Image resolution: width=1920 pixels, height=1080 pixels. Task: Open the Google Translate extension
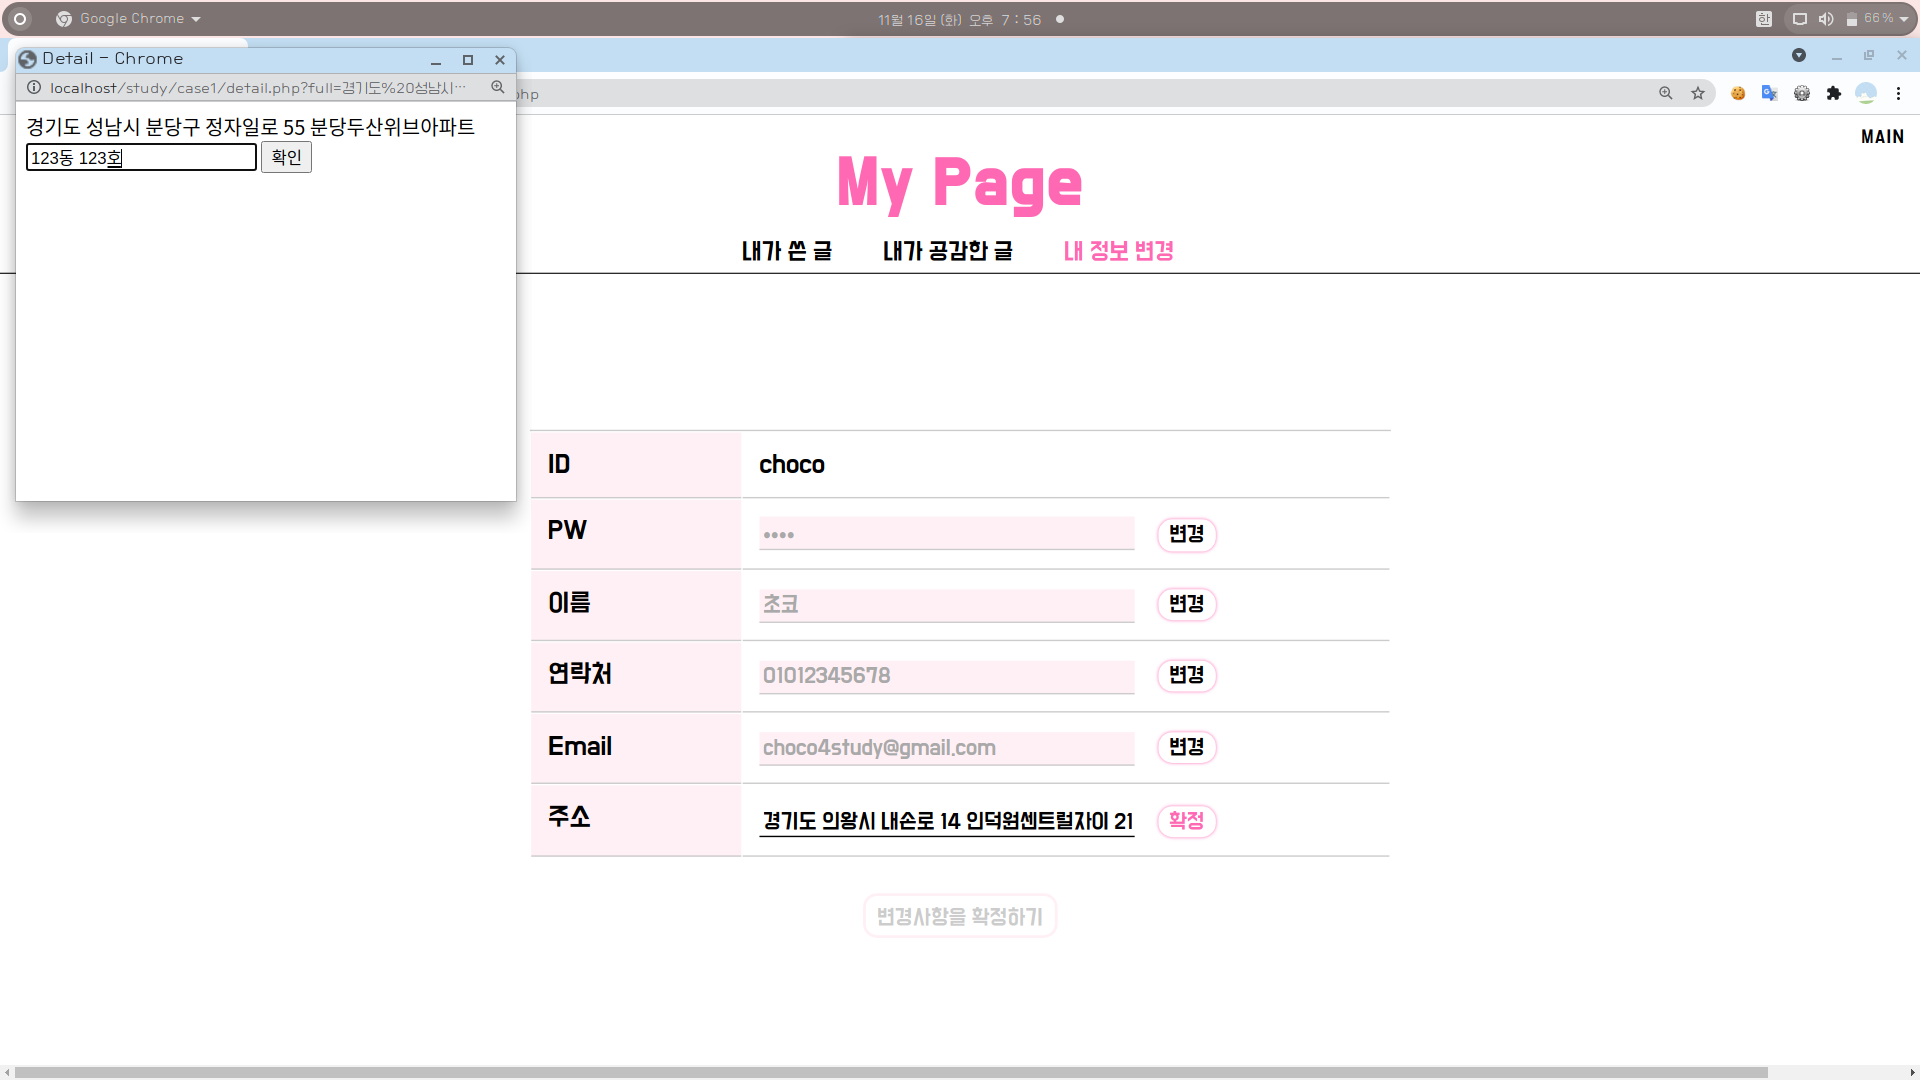point(1769,93)
